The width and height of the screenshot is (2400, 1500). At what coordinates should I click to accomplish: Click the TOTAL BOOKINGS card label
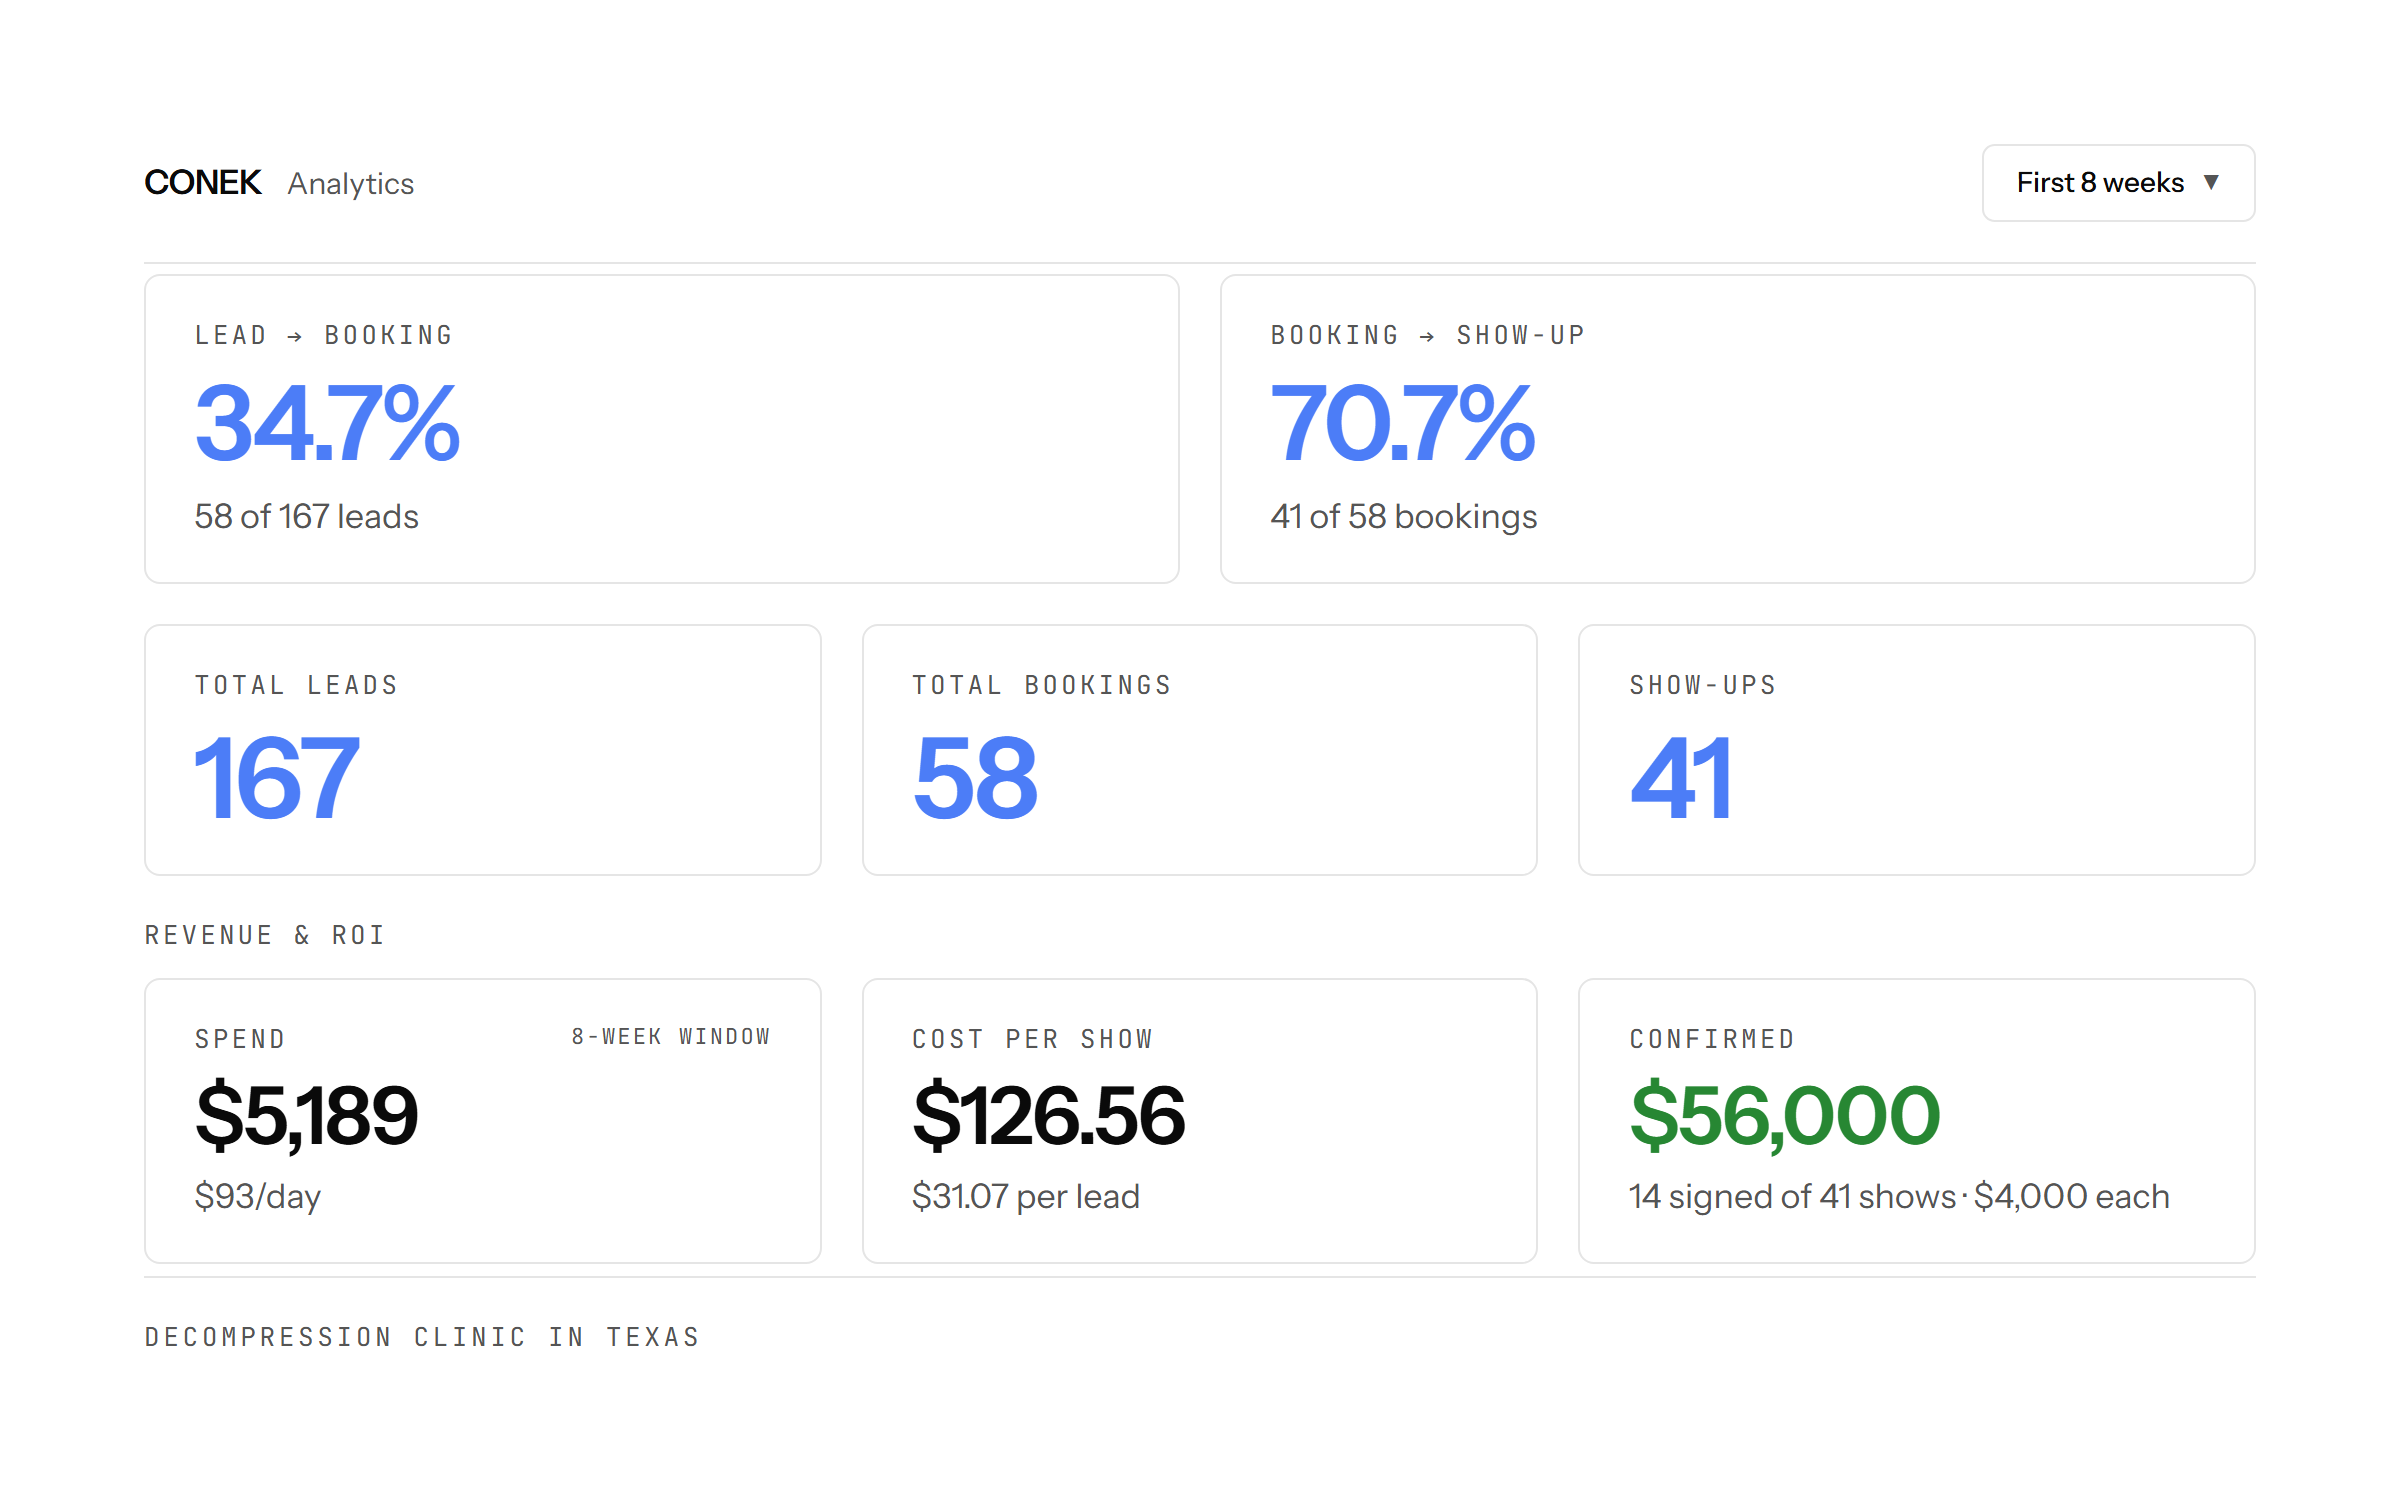tap(1042, 685)
